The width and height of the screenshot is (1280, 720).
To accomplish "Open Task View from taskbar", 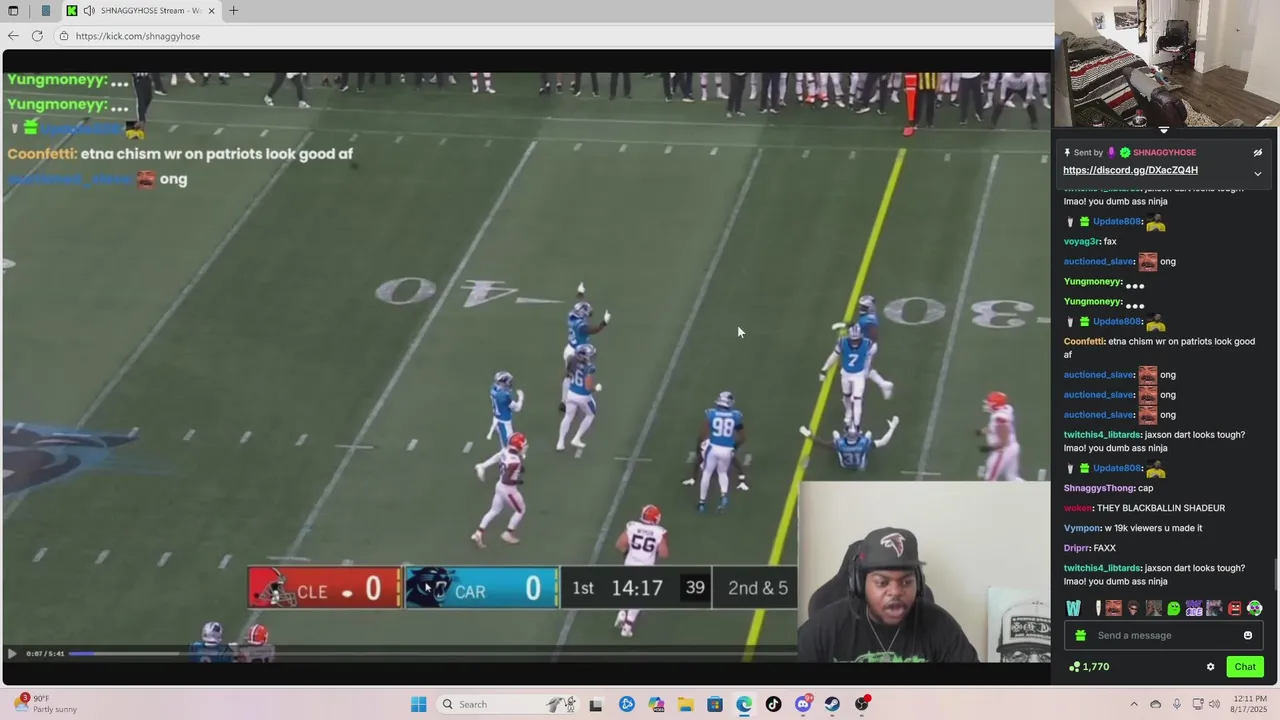I will (596, 704).
